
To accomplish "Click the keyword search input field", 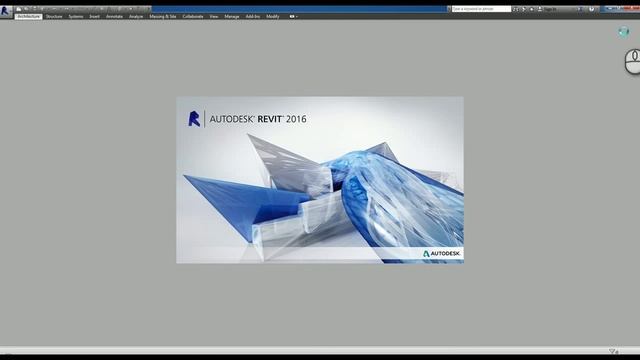I will 481,9.
